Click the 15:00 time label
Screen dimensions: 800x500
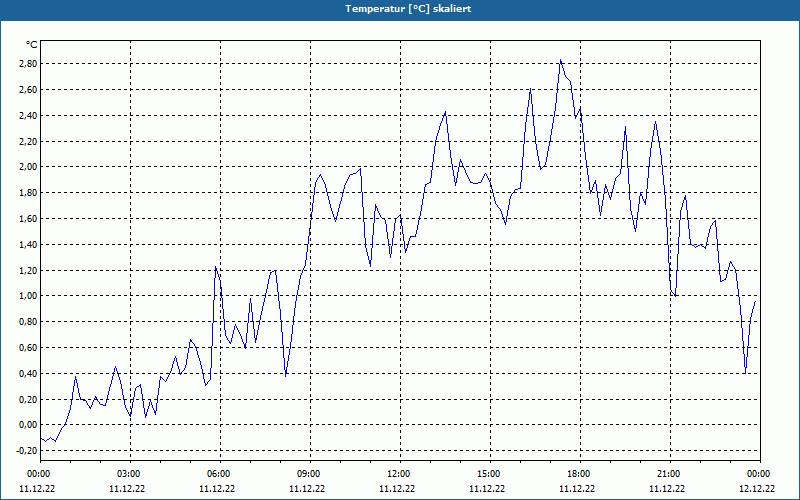490,474
